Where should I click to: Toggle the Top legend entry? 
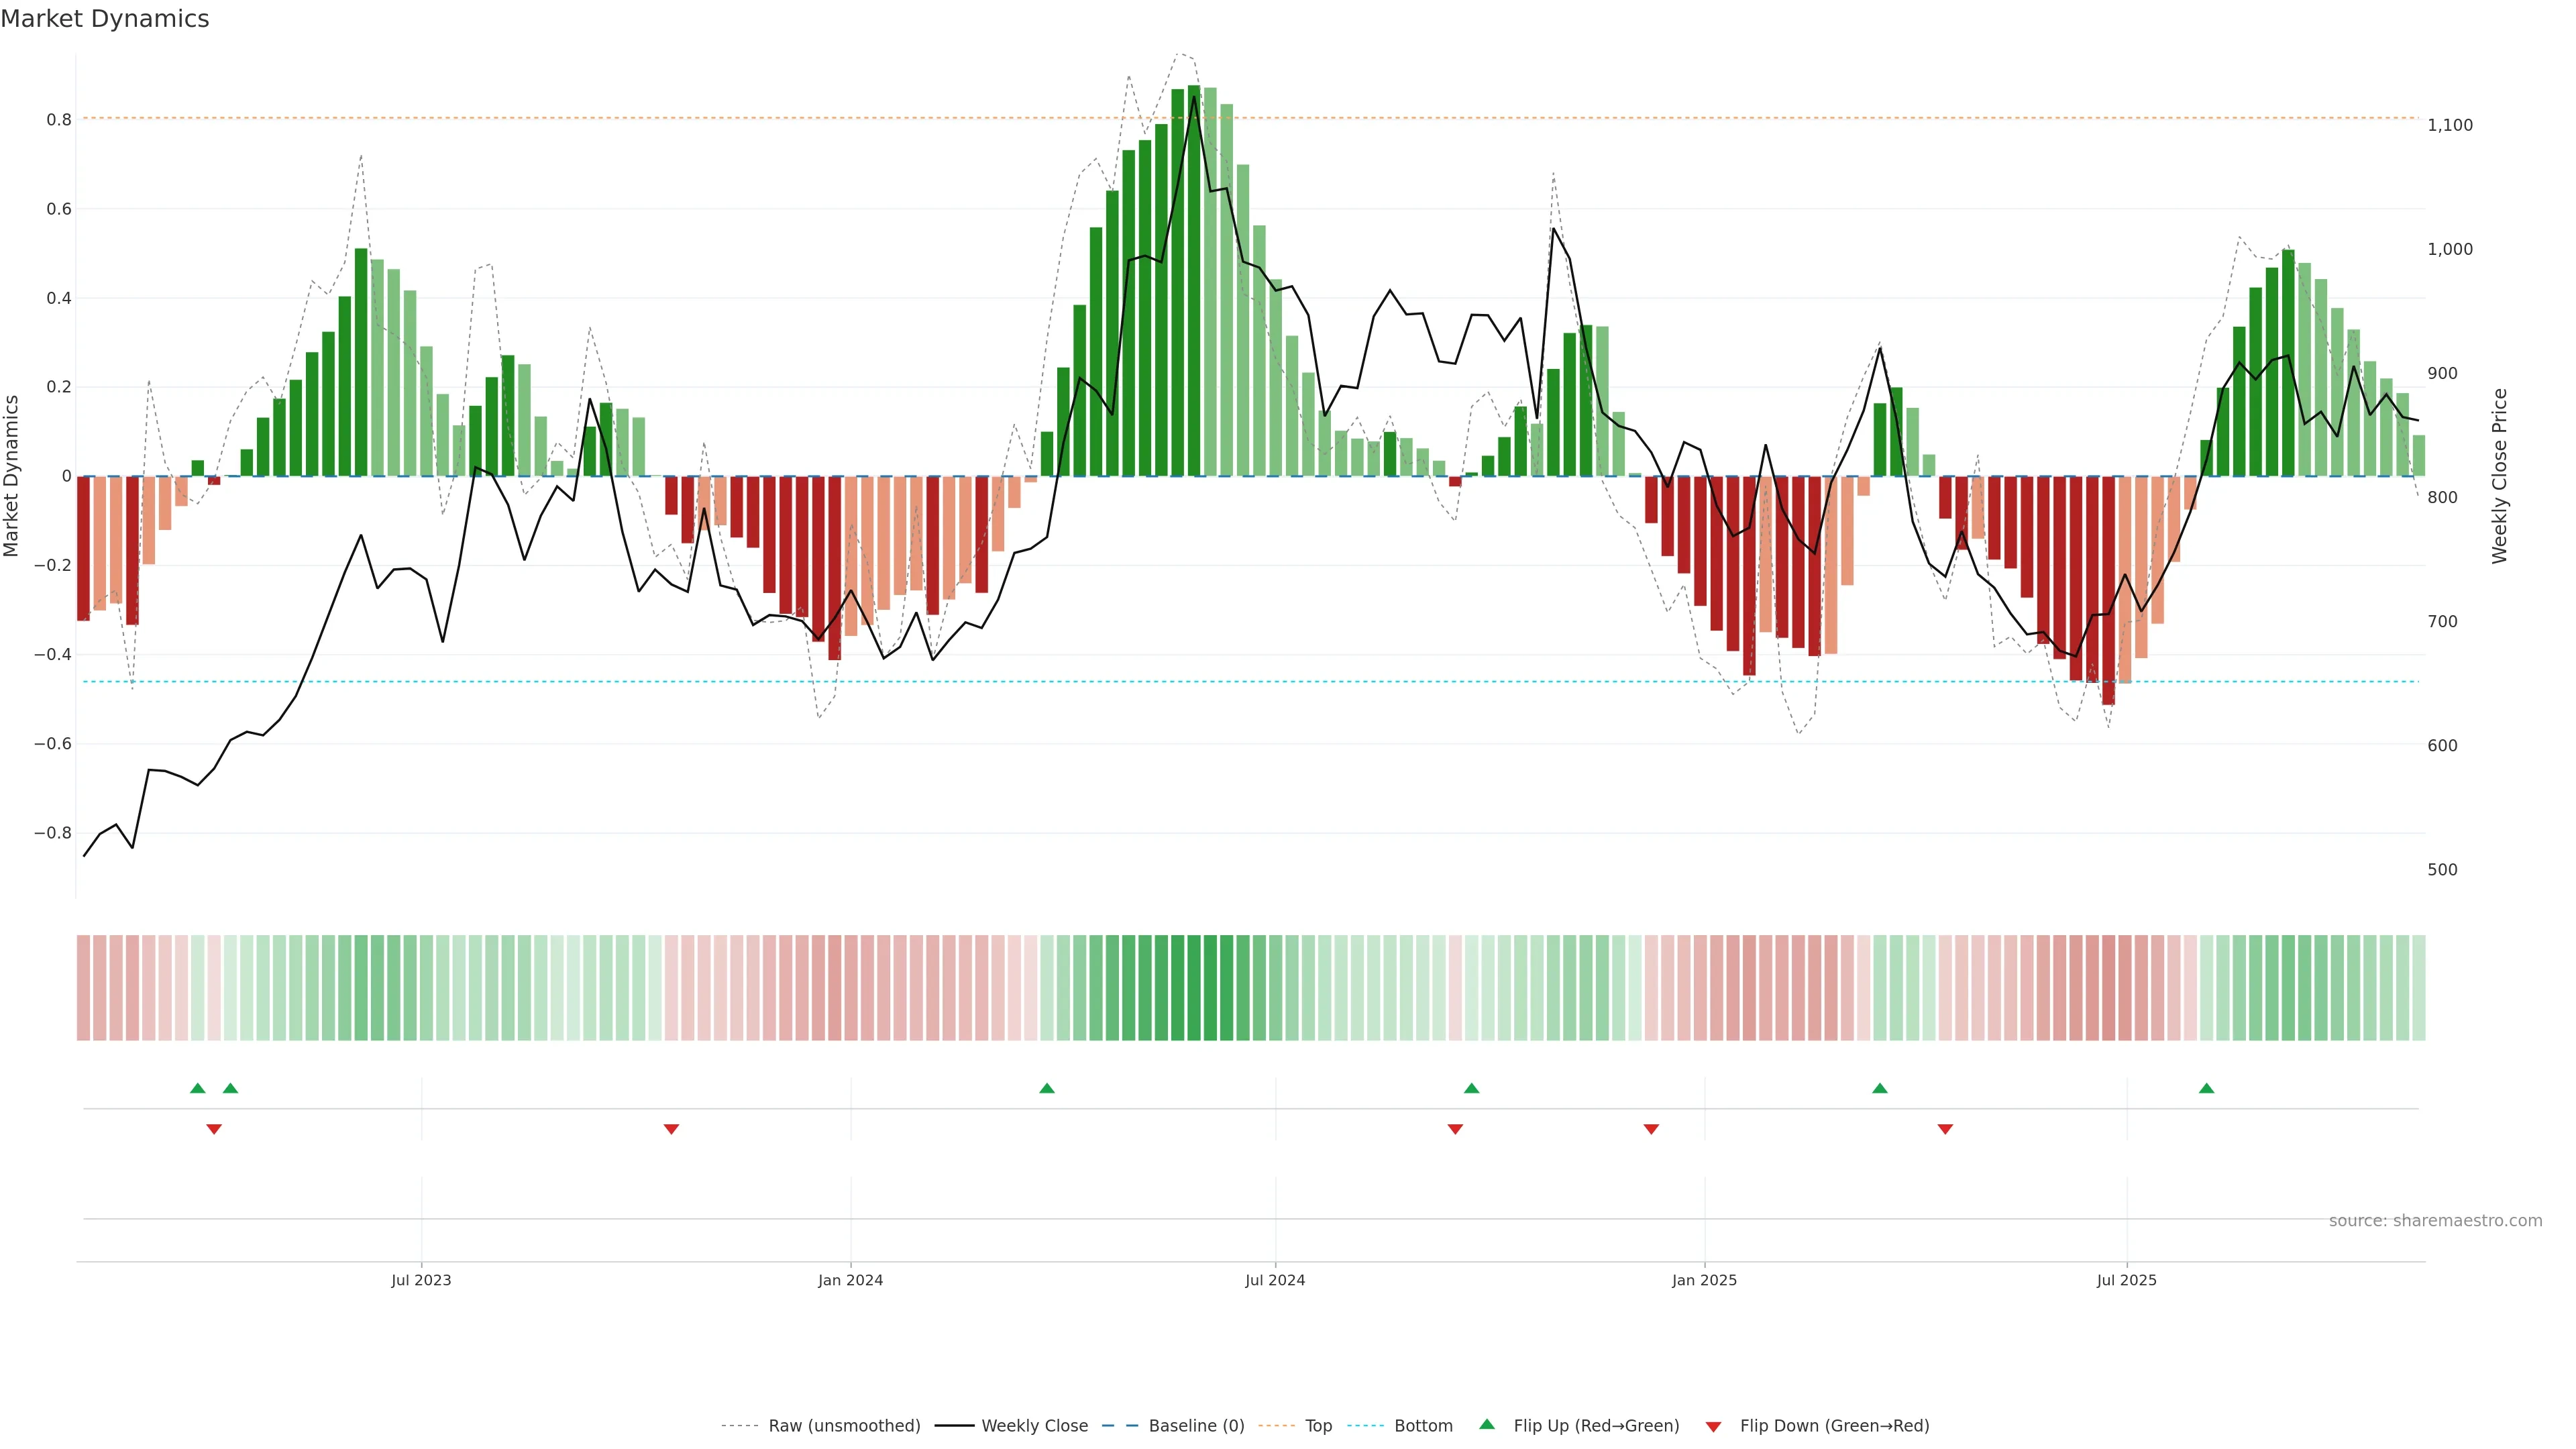click(1318, 1426)
